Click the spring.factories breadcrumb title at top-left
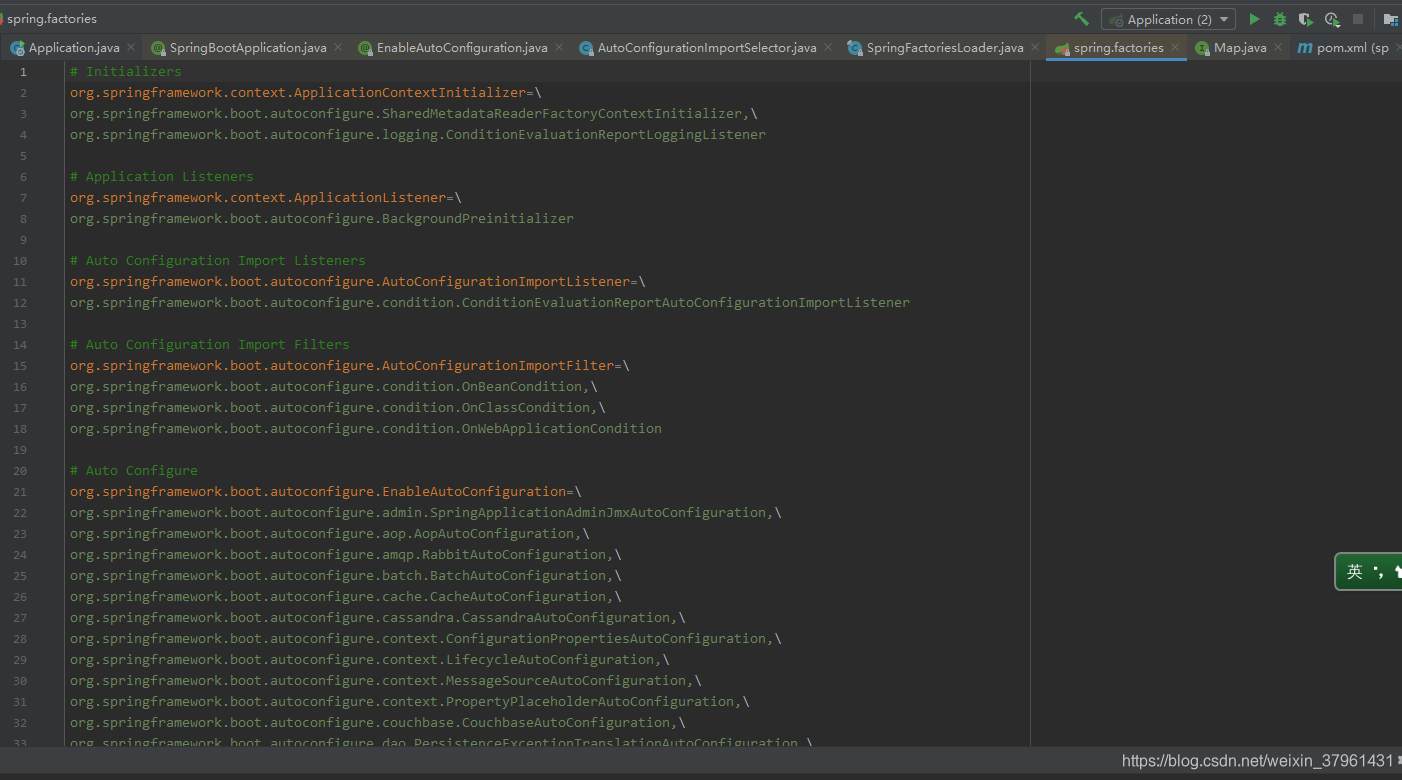The image size is (1402, 780). pyautogui.click(x=52, y=18)
